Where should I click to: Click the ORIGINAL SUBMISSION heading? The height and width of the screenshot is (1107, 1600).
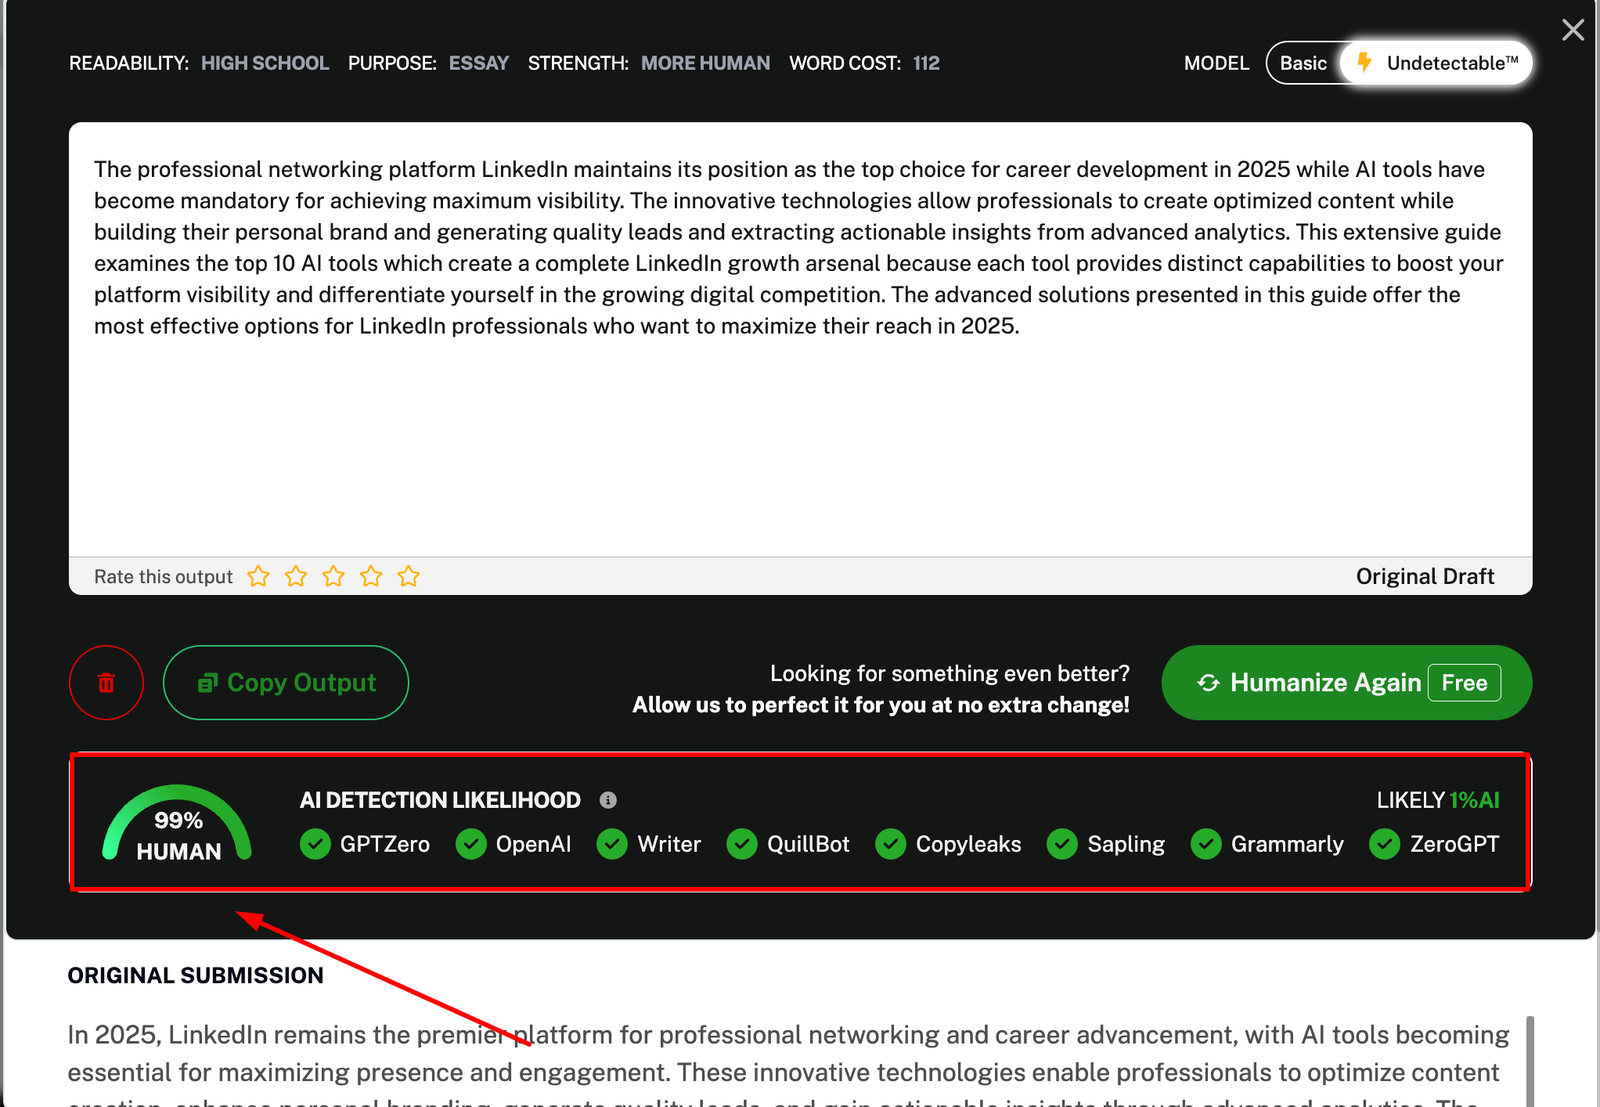(196, 976)
